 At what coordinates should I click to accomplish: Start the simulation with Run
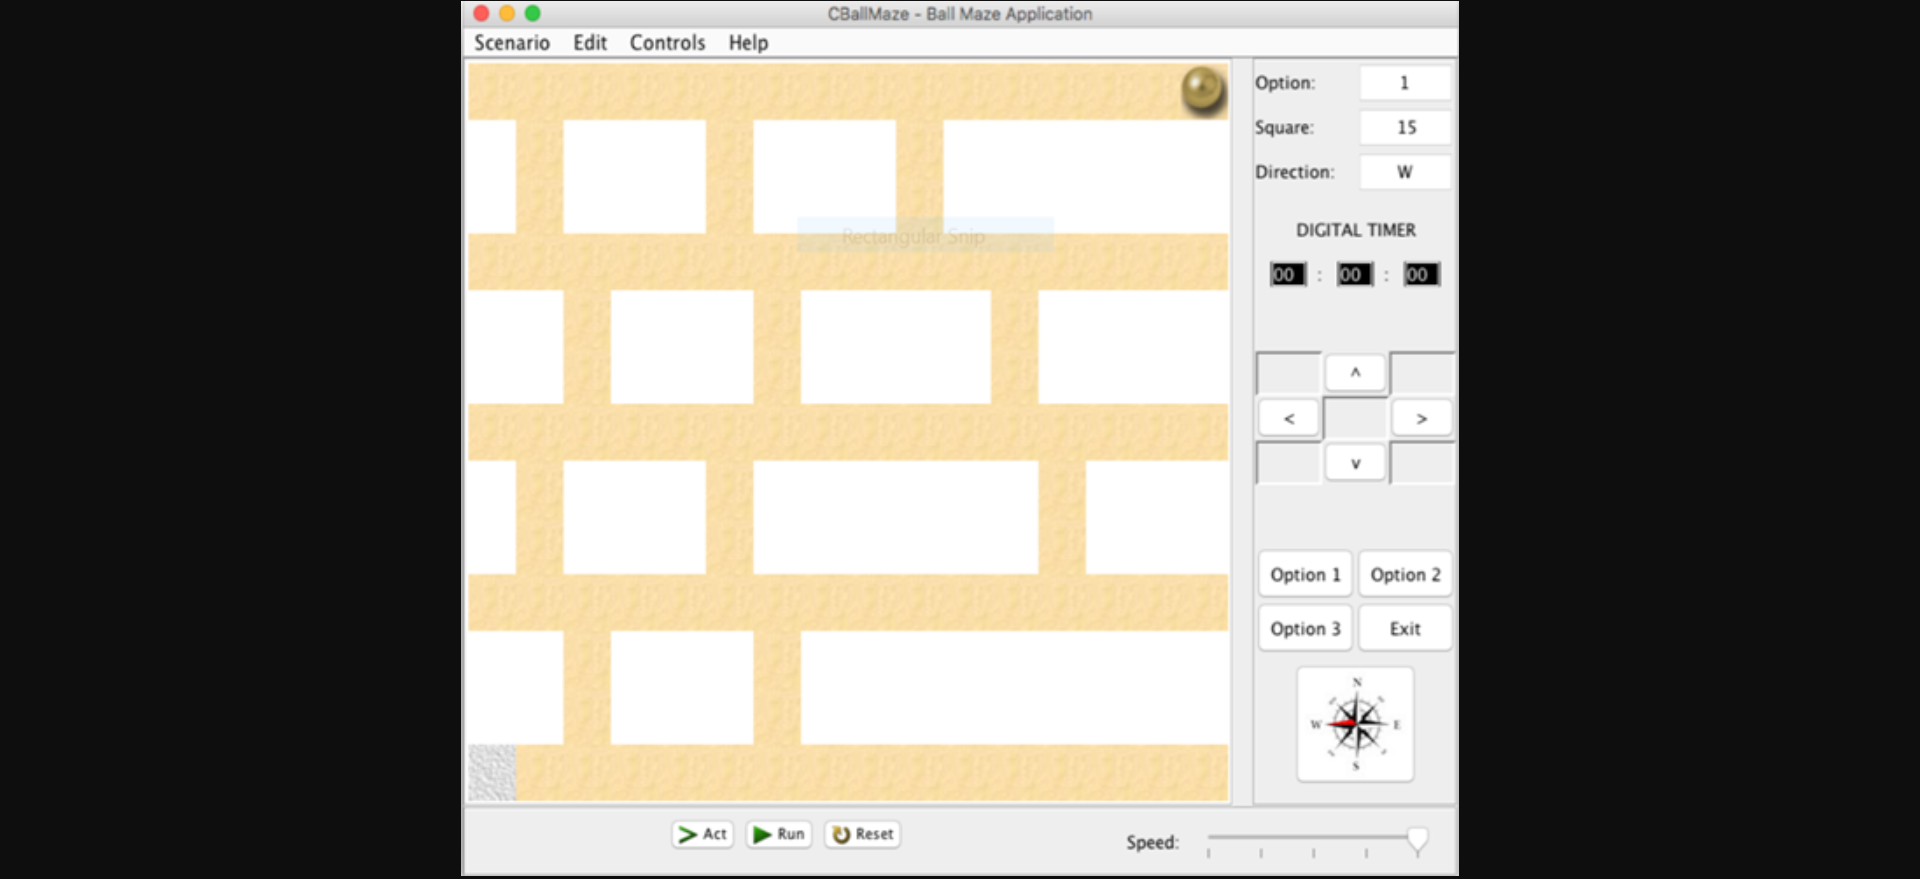point(779,834)
